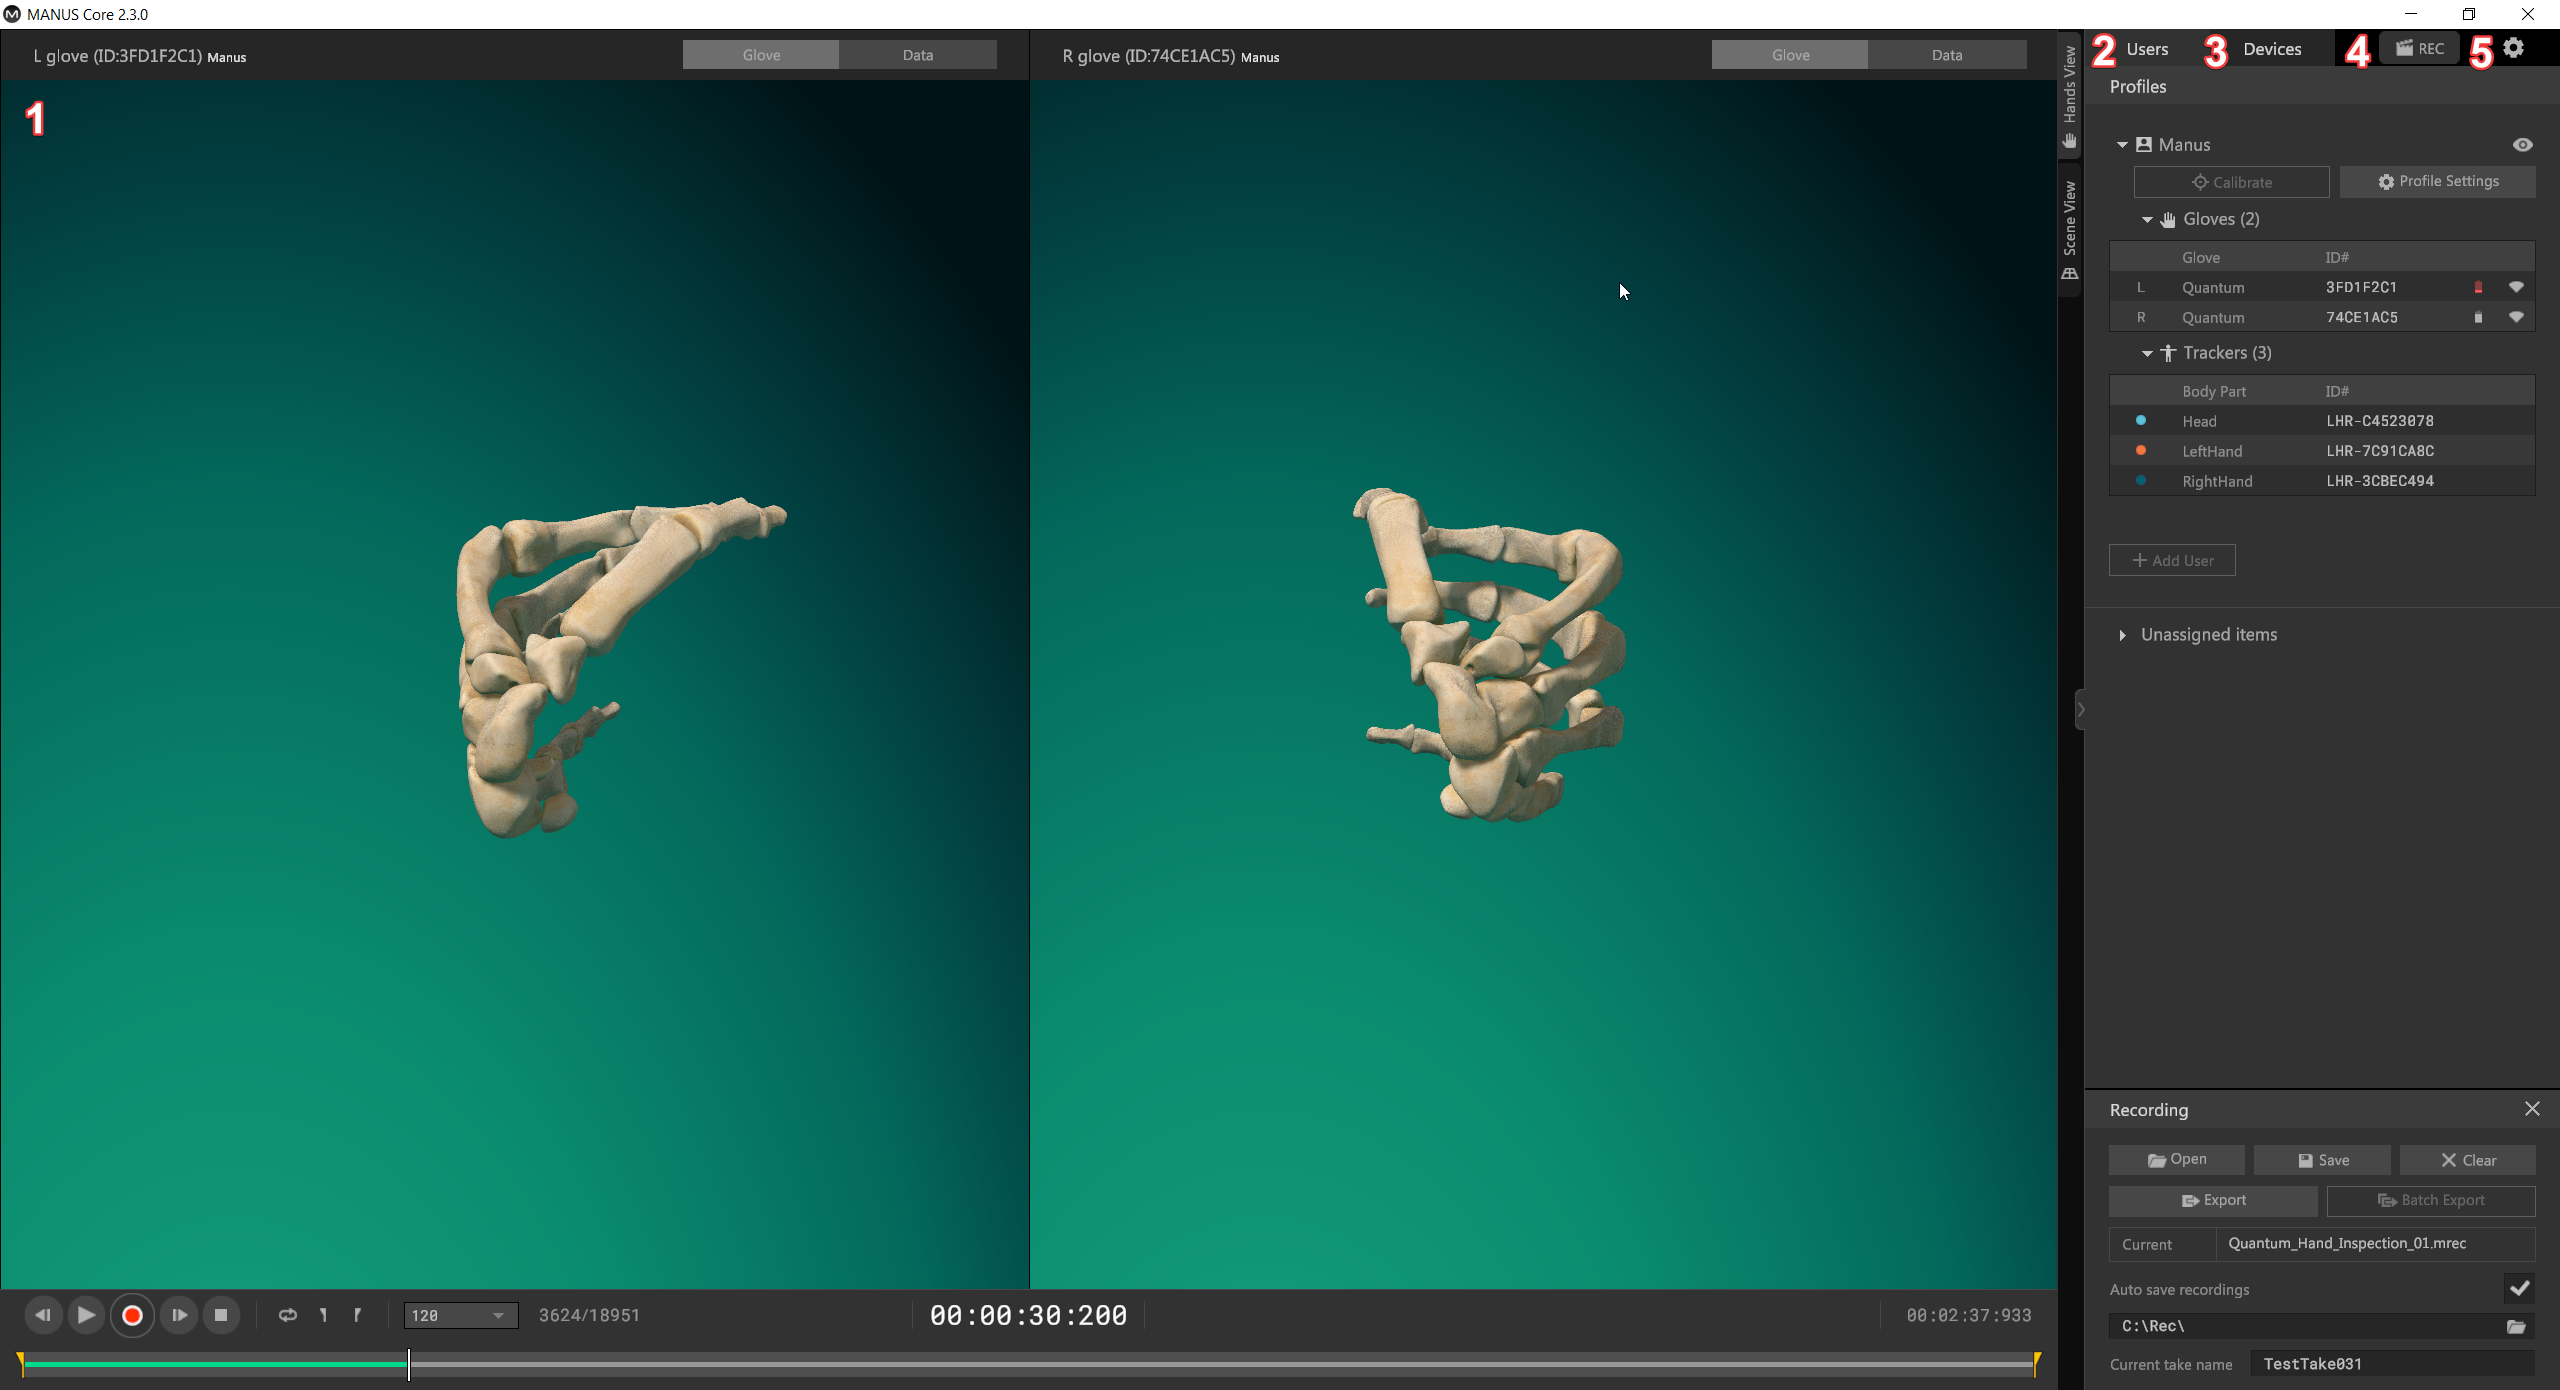
Task: Switch to Scene View sidebar icon
Action: [2070, 230]
